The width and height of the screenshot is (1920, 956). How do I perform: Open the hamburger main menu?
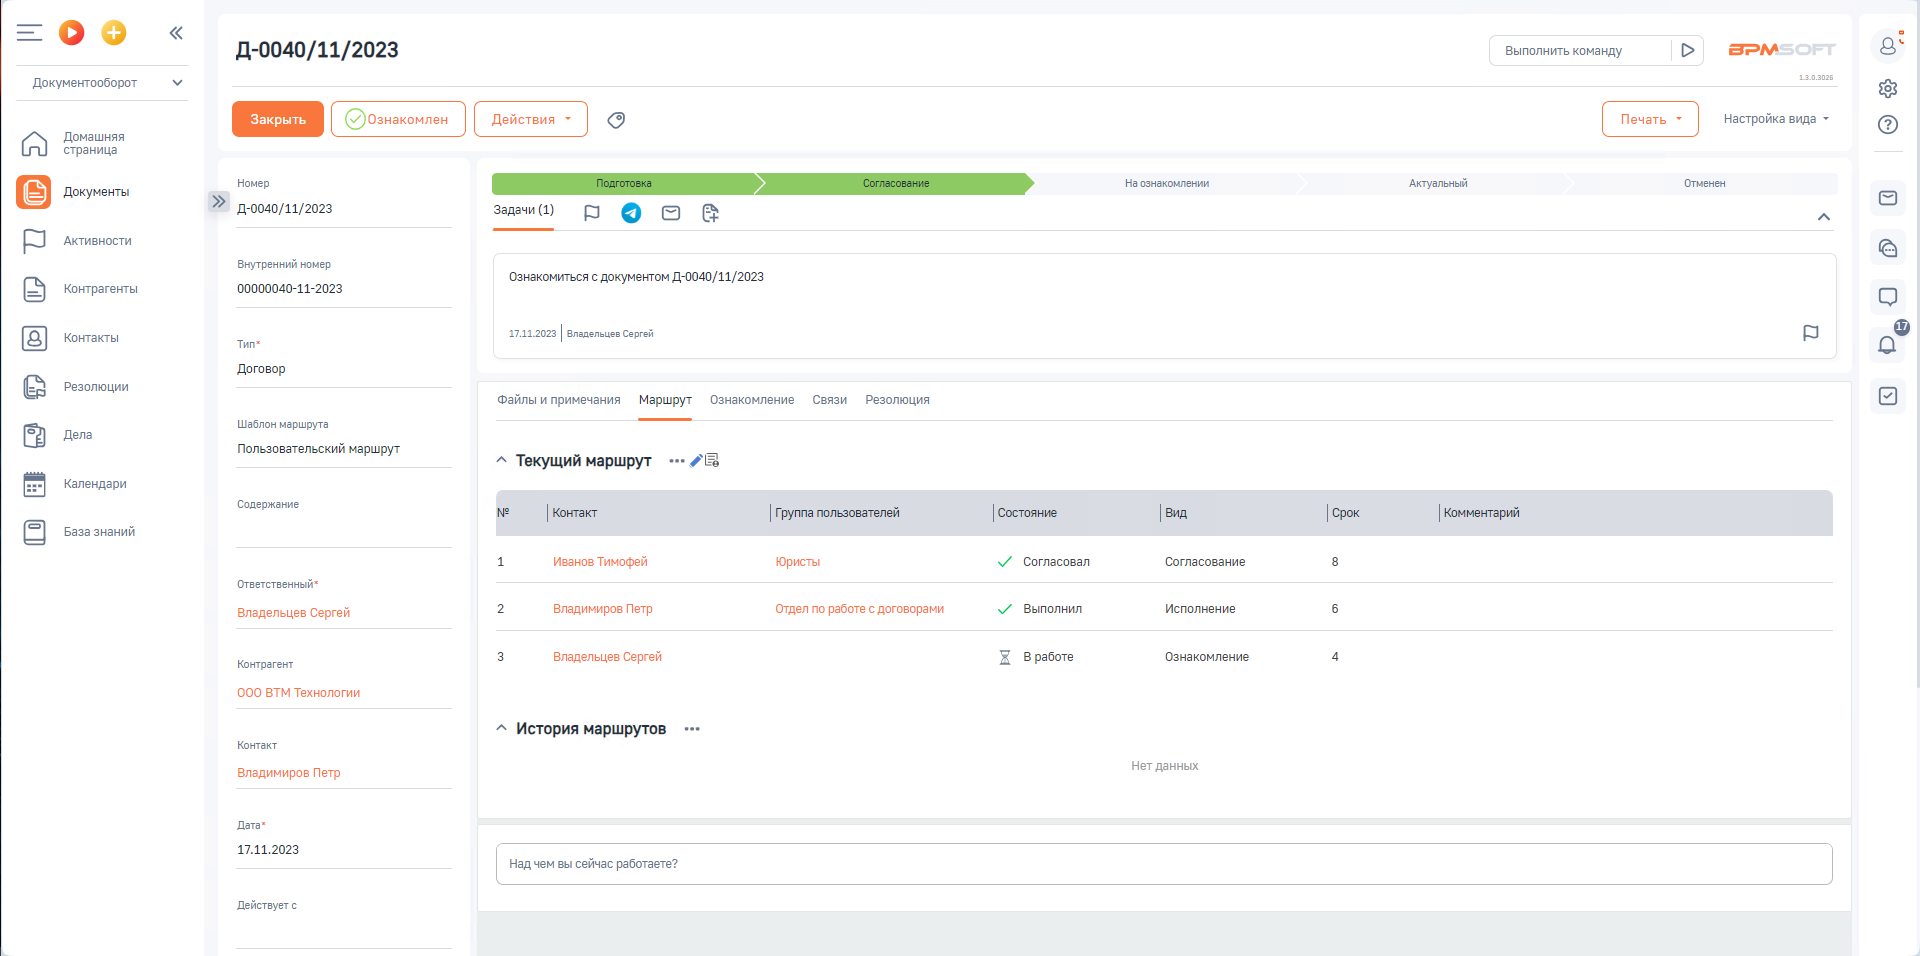click(x=29, y=33)
